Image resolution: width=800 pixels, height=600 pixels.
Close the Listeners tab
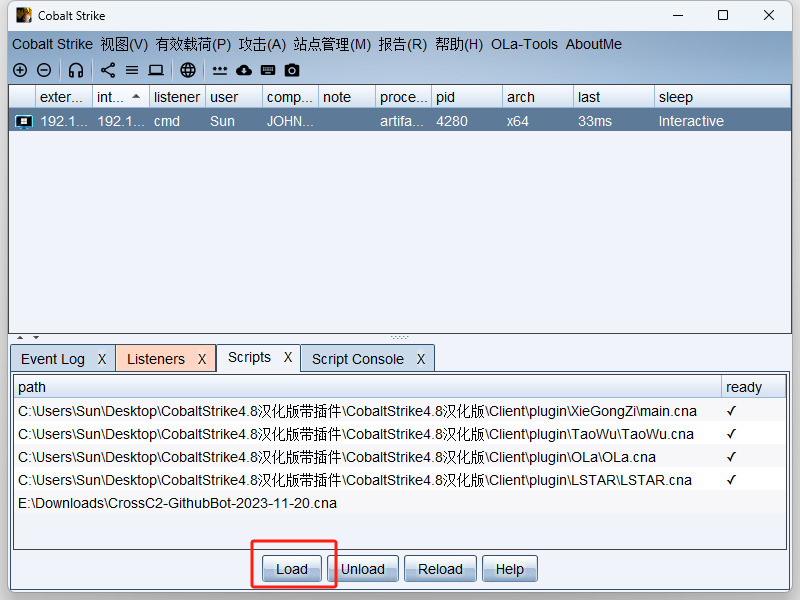202,359
